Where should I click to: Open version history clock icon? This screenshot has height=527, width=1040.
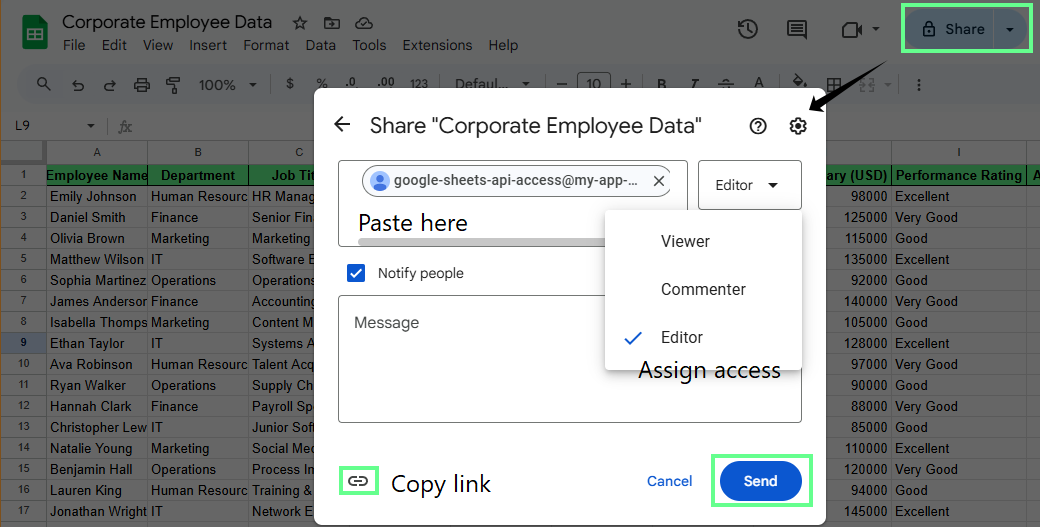pos(748,29)
